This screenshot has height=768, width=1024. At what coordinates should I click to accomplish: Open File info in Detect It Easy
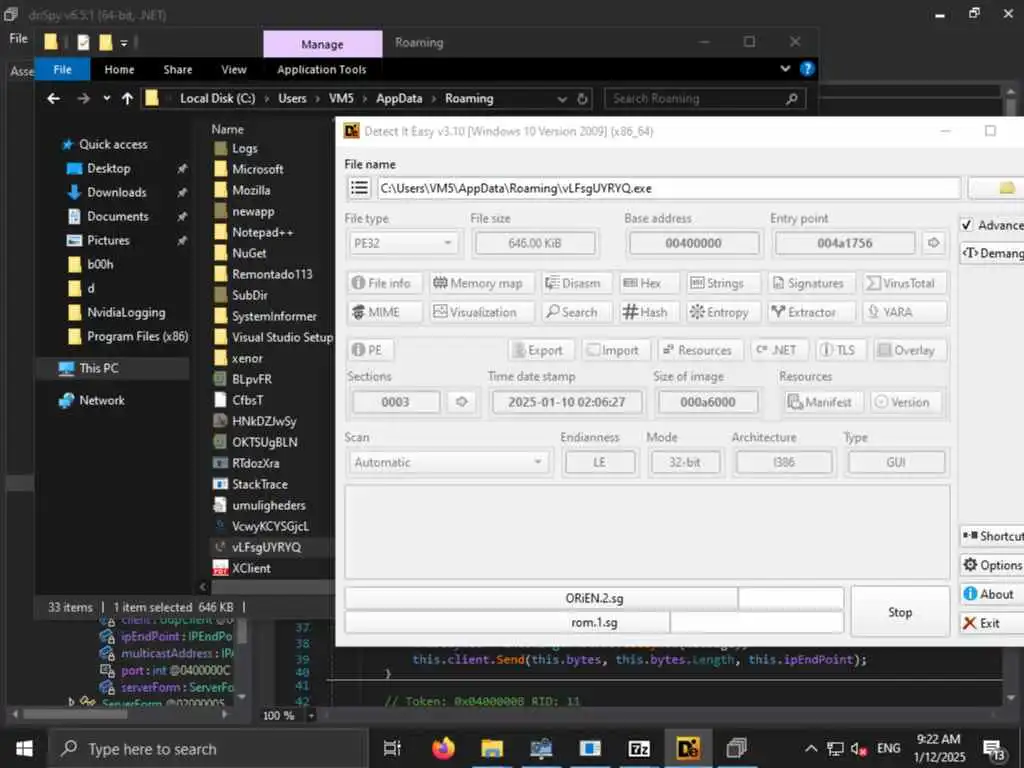pyautogui.click(x=385, y=283)
